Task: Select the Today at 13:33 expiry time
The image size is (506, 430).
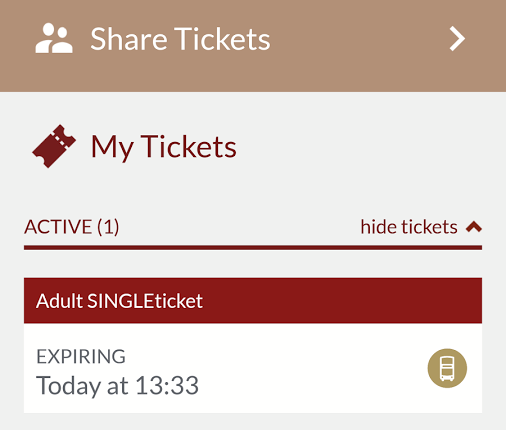Action: [x=117, y=386]
